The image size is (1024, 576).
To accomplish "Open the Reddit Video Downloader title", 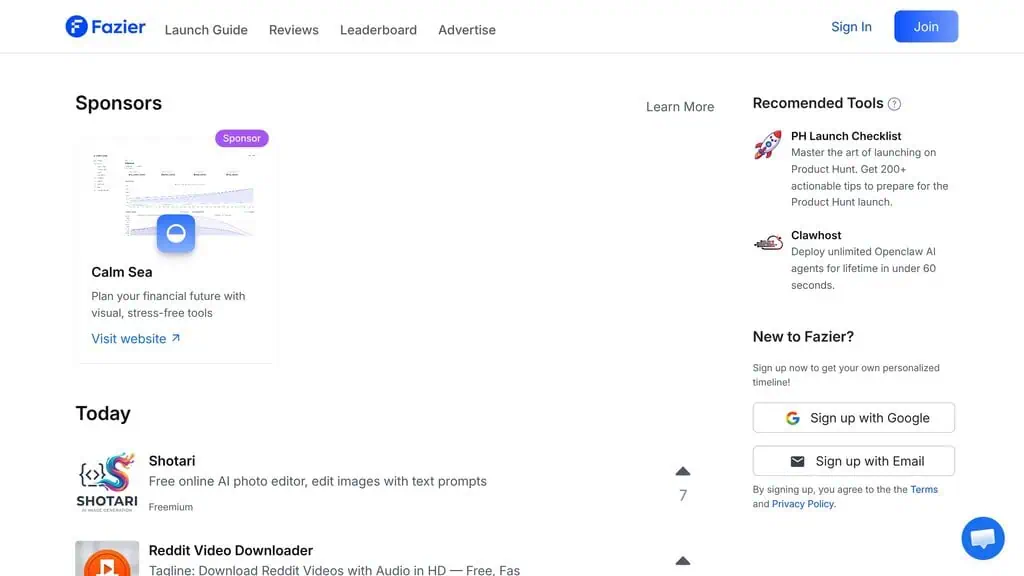I will click(231, 551).
